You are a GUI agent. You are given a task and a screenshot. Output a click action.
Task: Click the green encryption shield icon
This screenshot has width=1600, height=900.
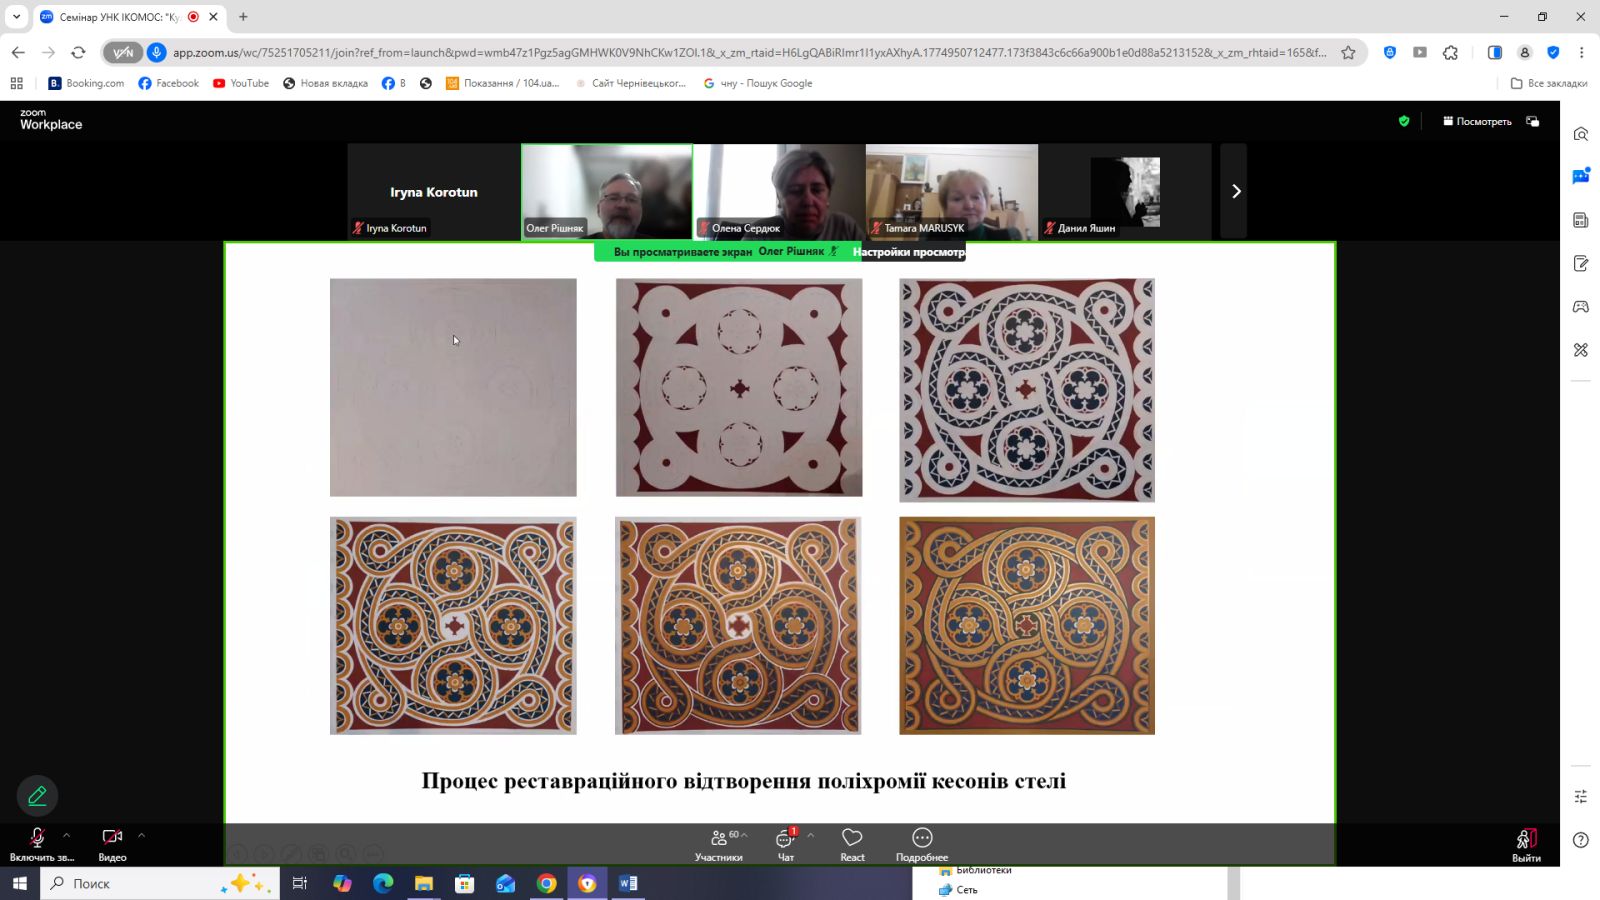pyautogui.click(x=1404, y=121)
